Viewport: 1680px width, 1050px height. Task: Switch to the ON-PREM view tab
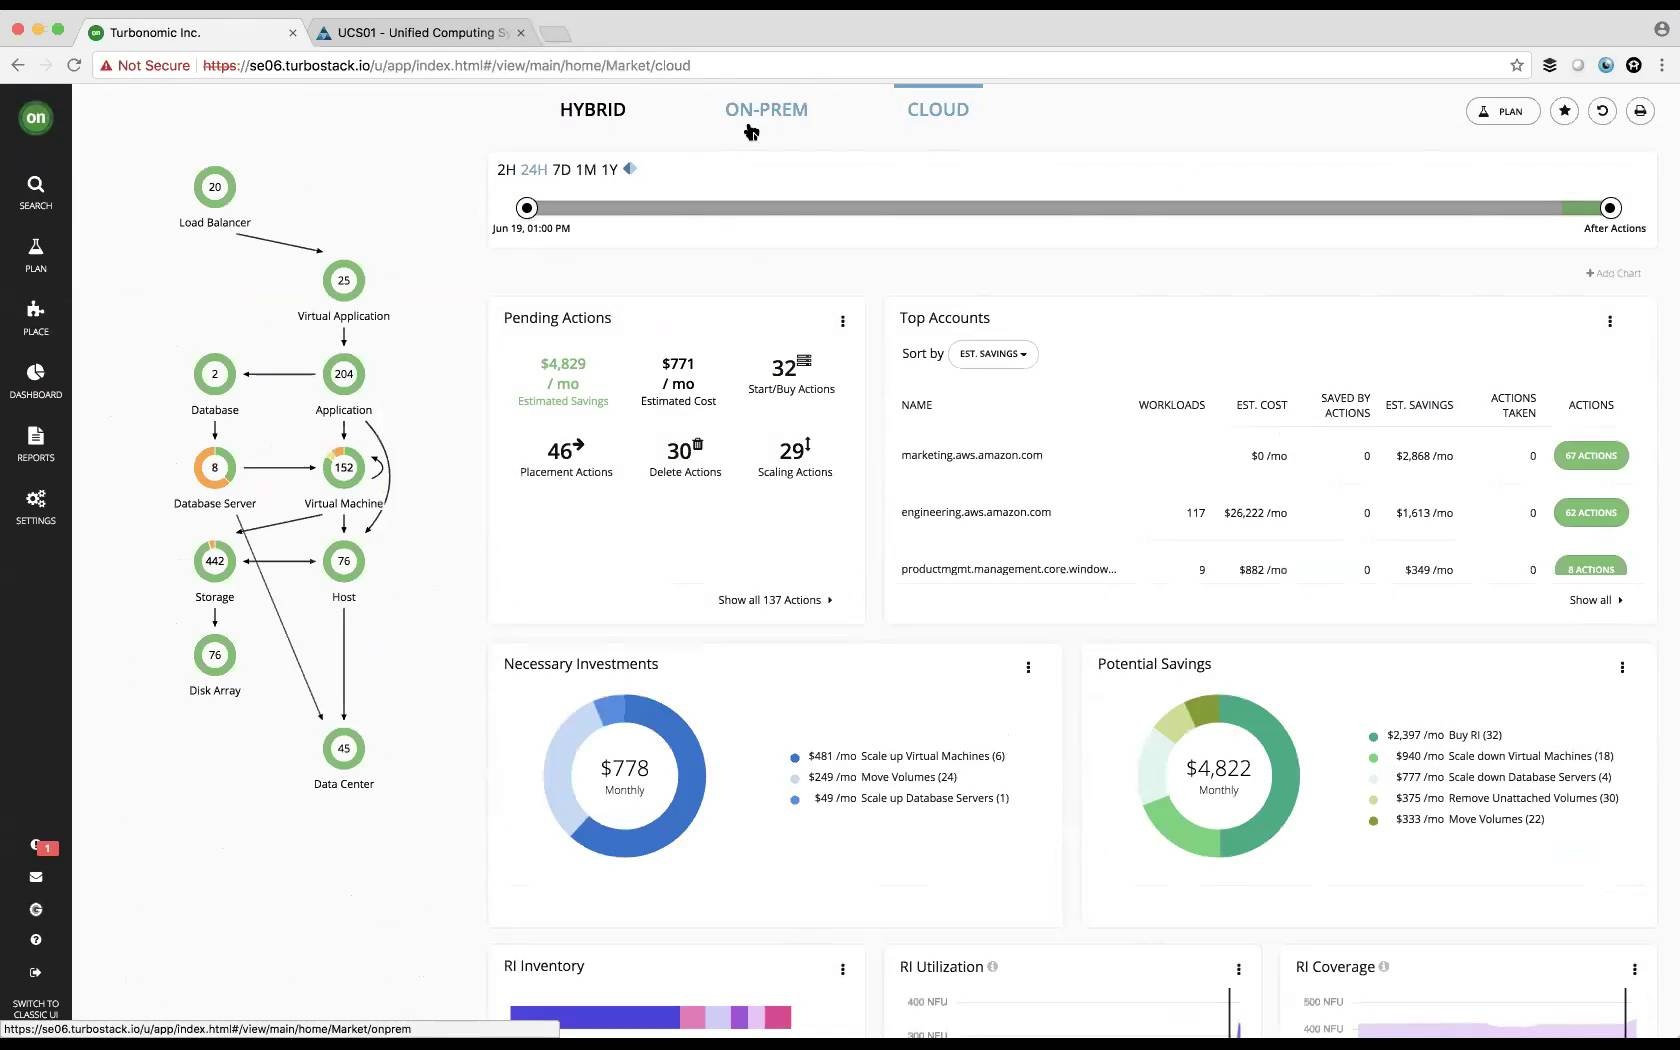[766, 110]
